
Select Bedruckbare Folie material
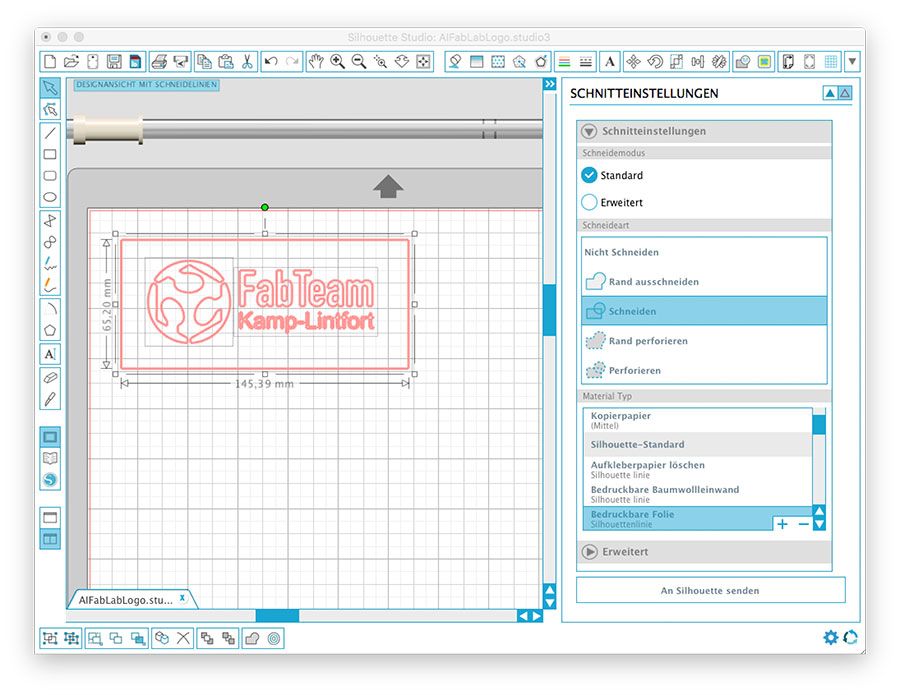tap(697, 518)
